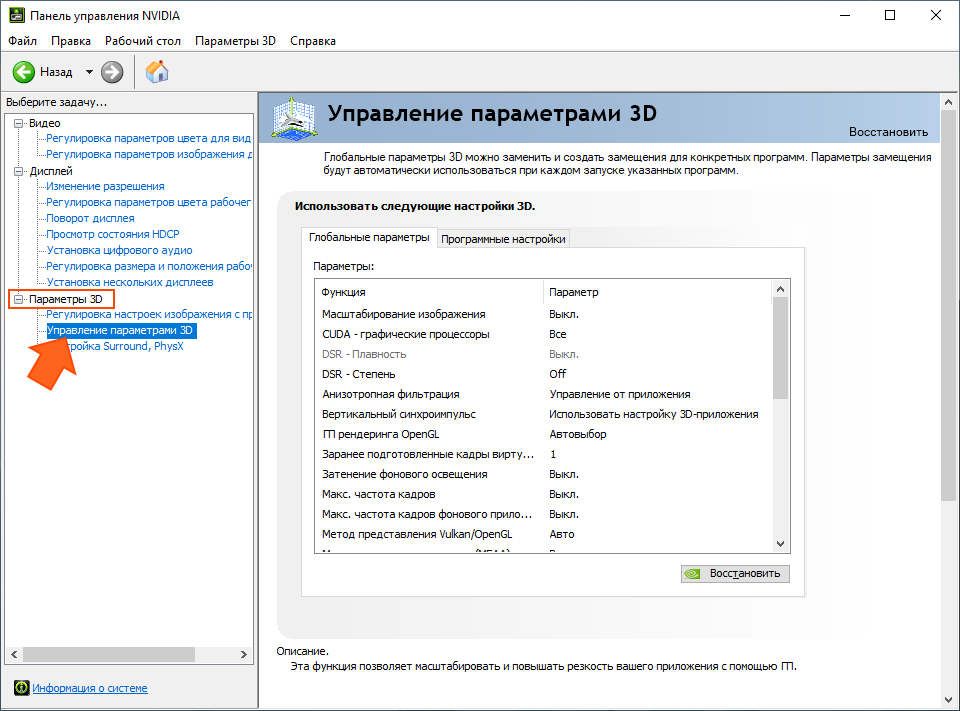Open Регулировка параметров цвета рабочего стола
Viewport: 960px width, 711px height.
pyautogui.click(x=149, y=202)
